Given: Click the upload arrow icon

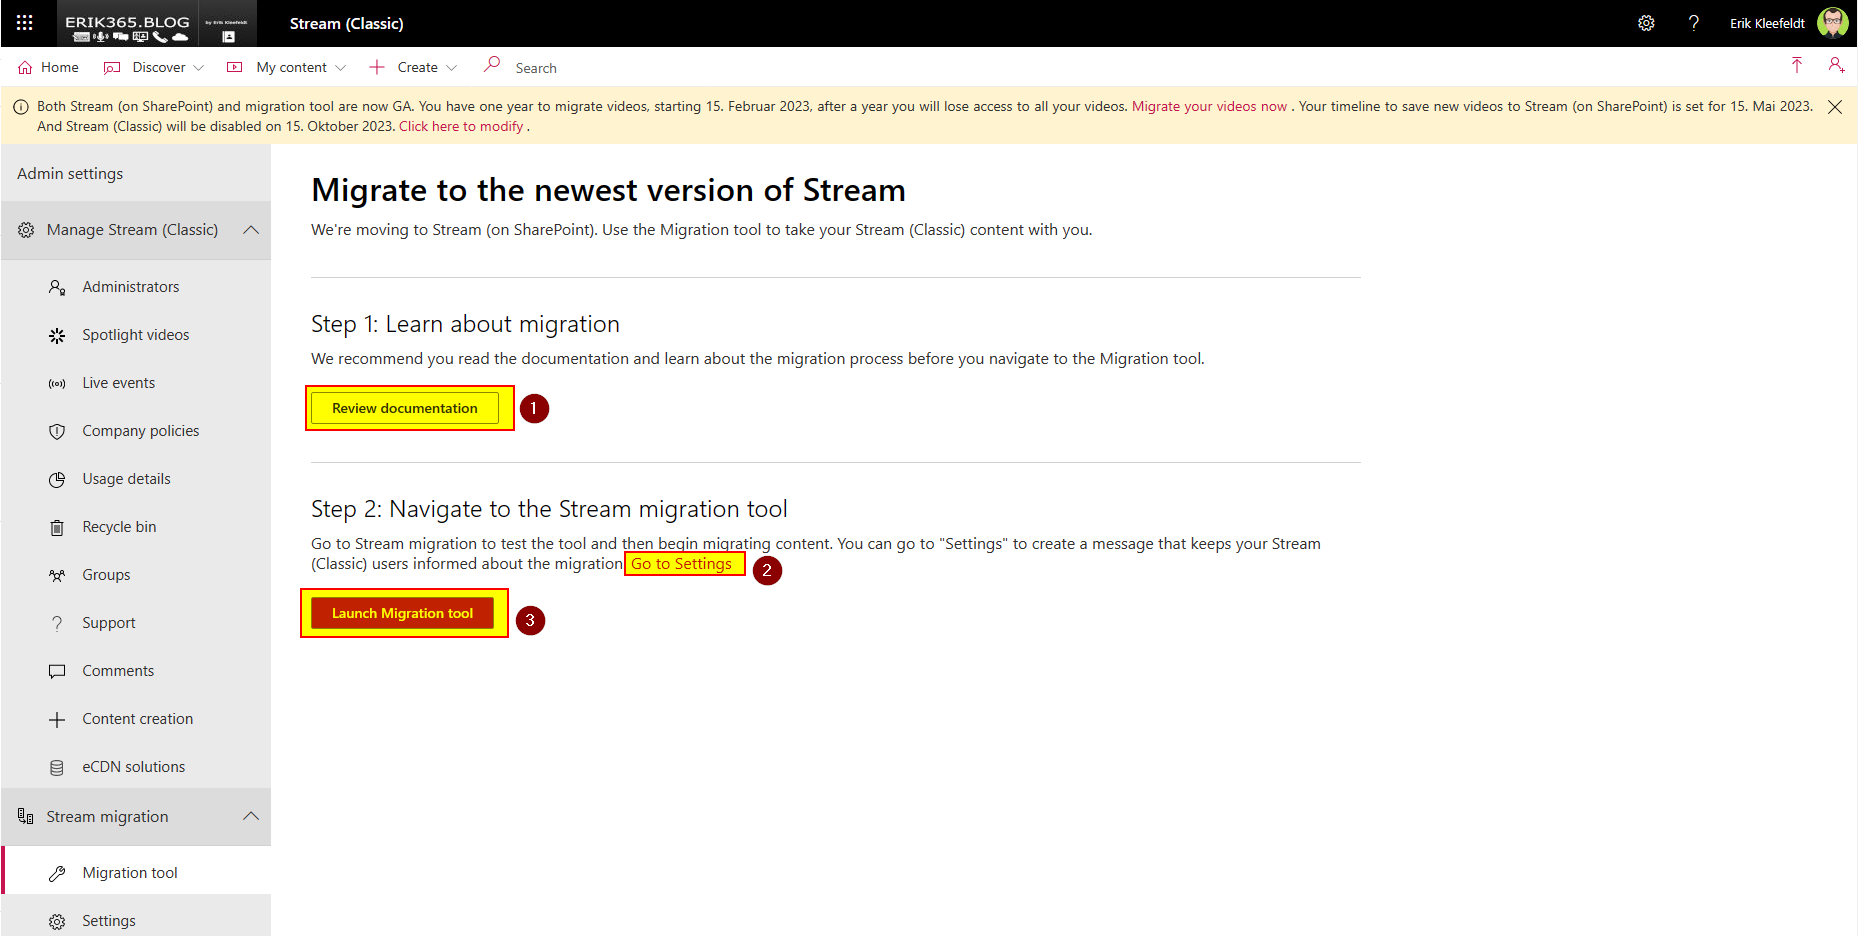Looking at the screenshot, I should [1797, 66].
